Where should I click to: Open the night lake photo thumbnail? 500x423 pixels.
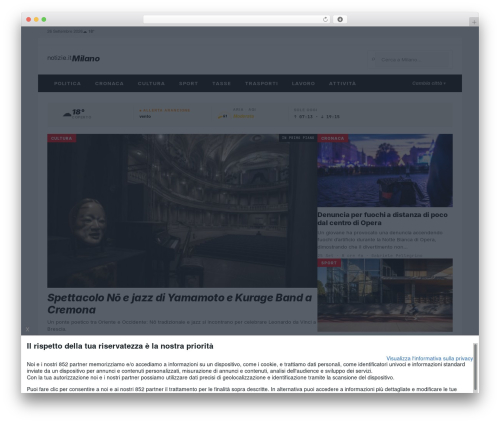[385, 171]
